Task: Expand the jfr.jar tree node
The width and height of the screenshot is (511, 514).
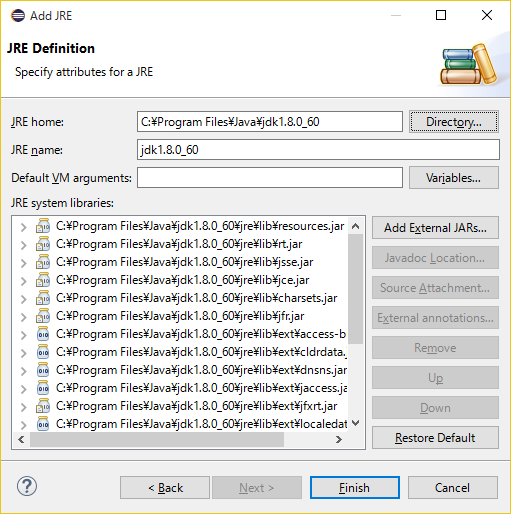Action: pyautogui.click(x=23, y=317)
